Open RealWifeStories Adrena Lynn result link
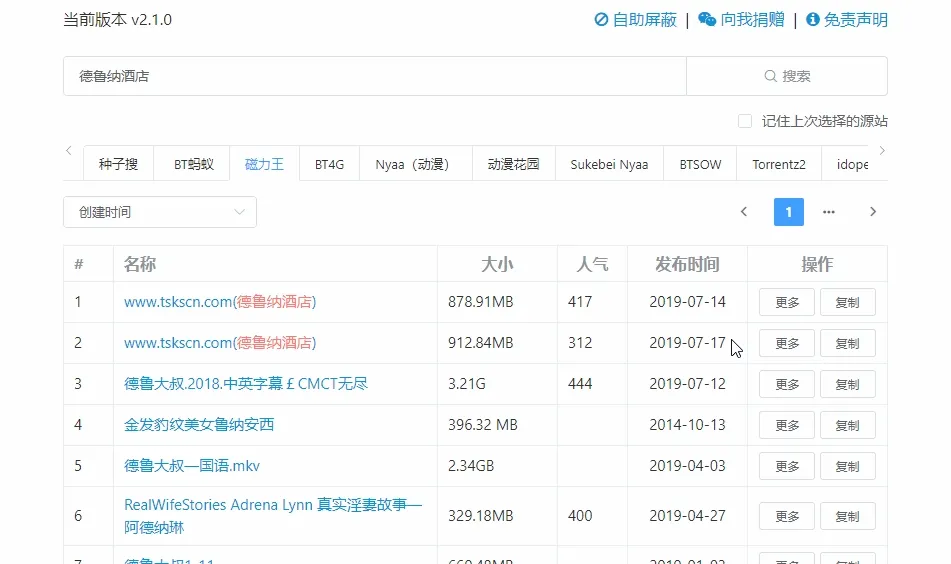The image size is (951, 564). [x=273, y=516]
